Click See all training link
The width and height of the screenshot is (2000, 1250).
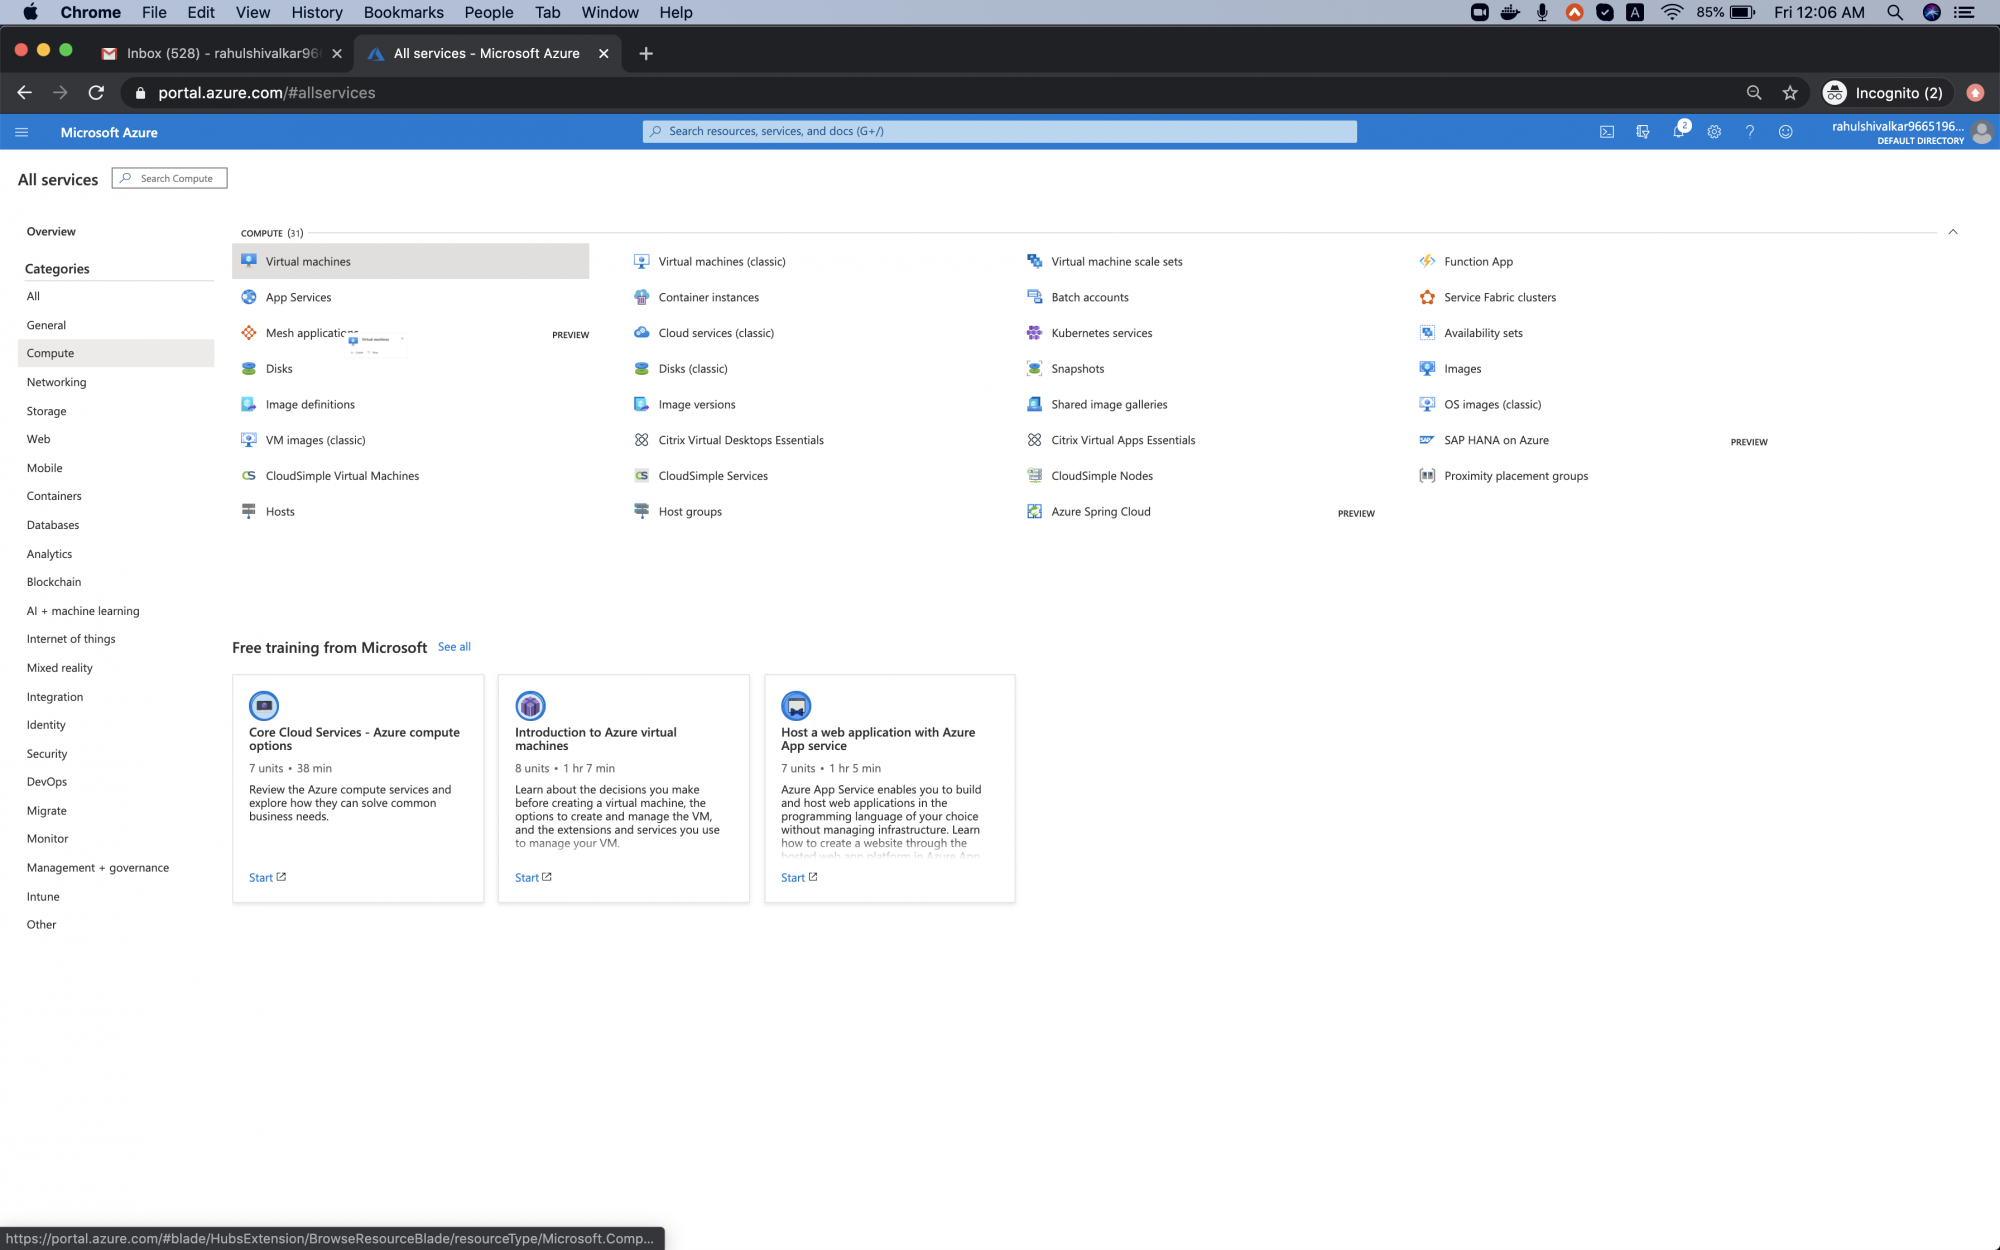[x=454, y=647]
